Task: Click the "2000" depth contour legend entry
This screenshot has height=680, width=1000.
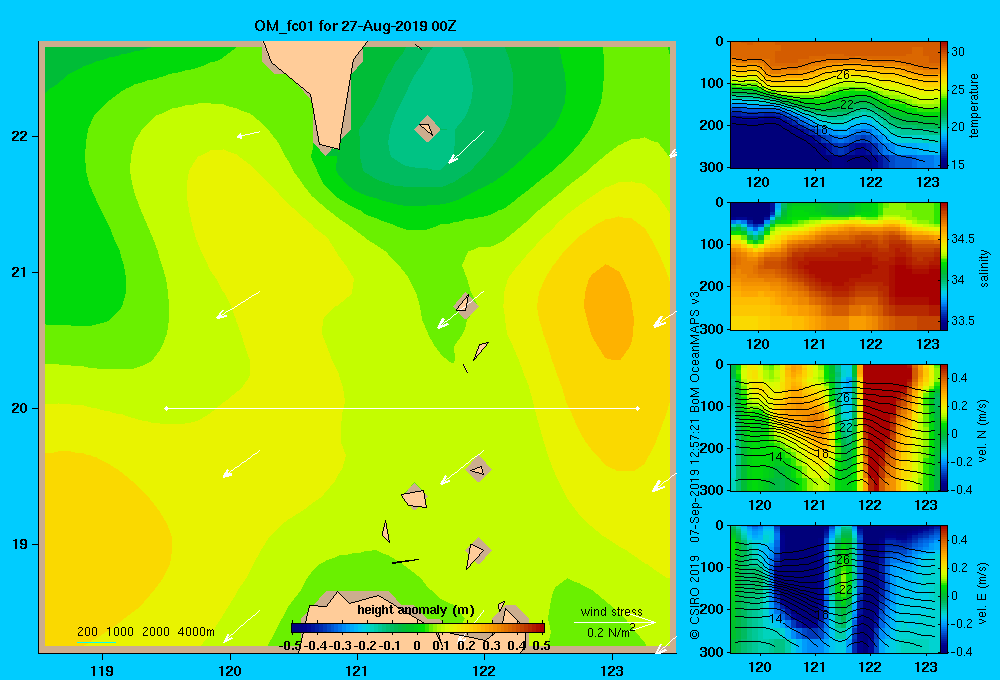Action: click(x=156, y=632)
